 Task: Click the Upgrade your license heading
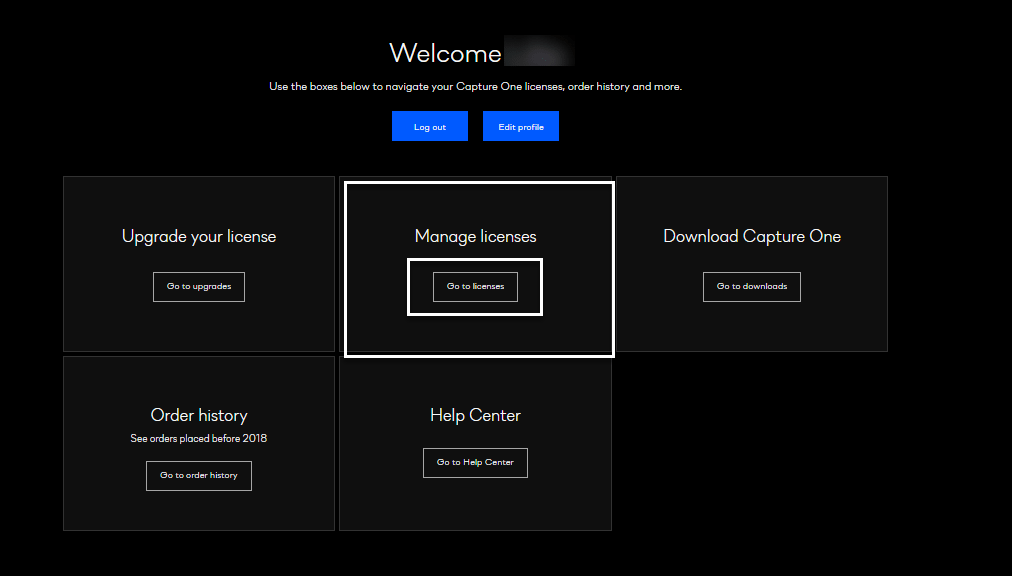[198, 236]
